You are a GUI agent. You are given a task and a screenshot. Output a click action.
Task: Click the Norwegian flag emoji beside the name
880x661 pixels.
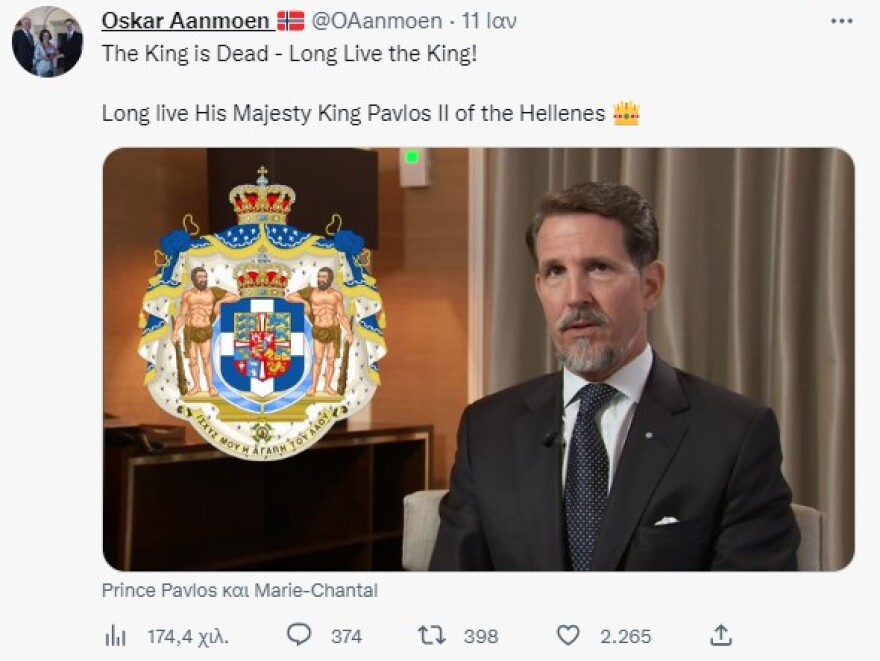(x=291, y=21)
